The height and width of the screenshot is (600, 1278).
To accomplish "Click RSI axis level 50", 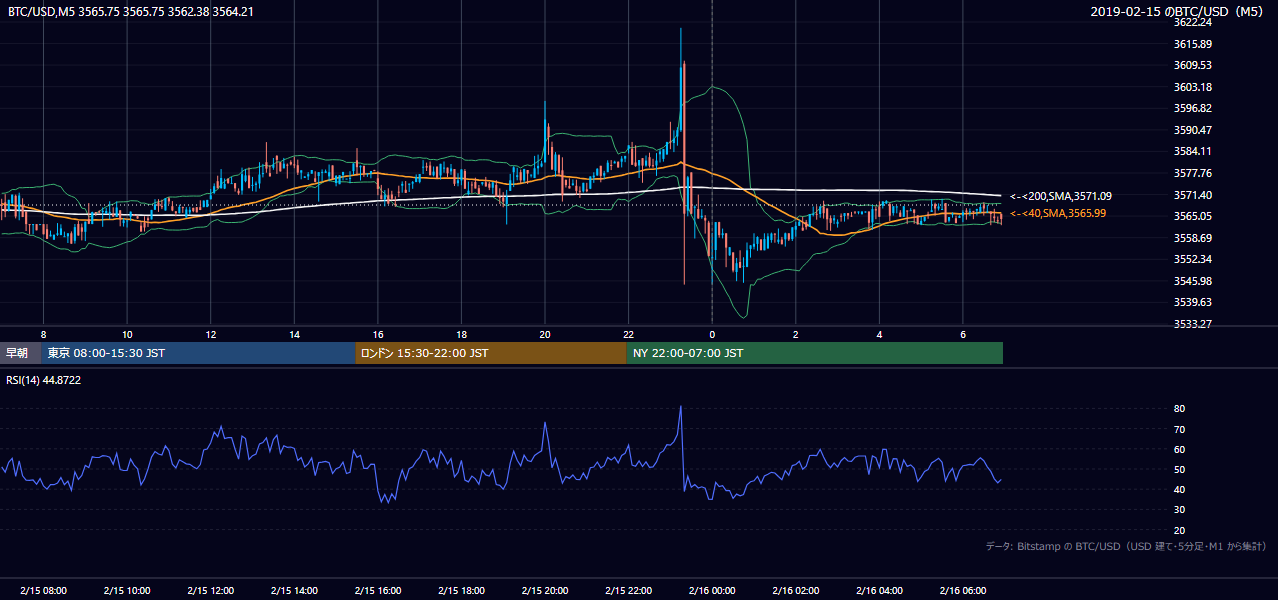I will [1179, 469].
